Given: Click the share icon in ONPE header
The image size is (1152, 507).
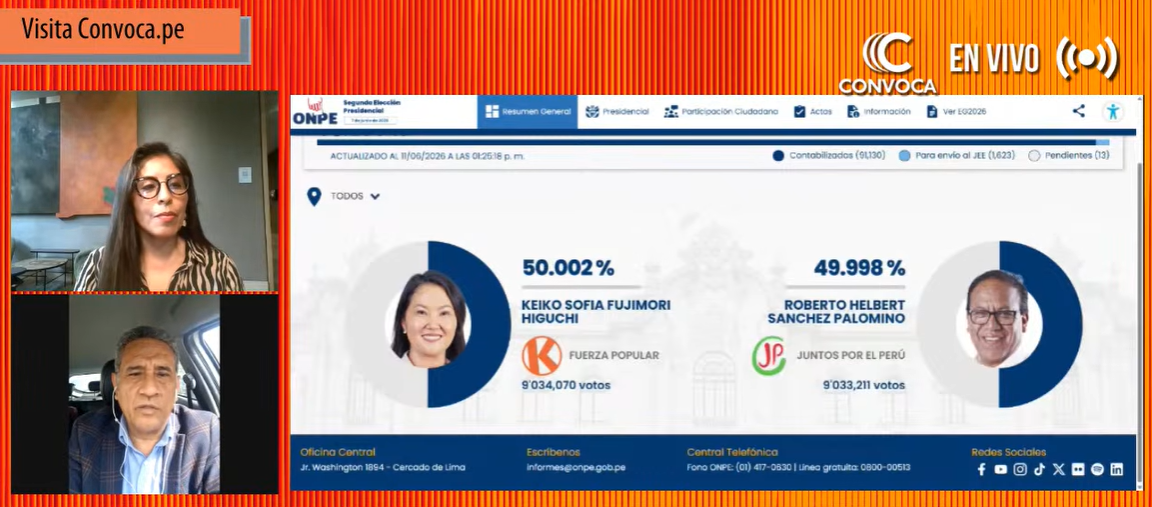Looking at the screenshot, I should [1079, 111].
